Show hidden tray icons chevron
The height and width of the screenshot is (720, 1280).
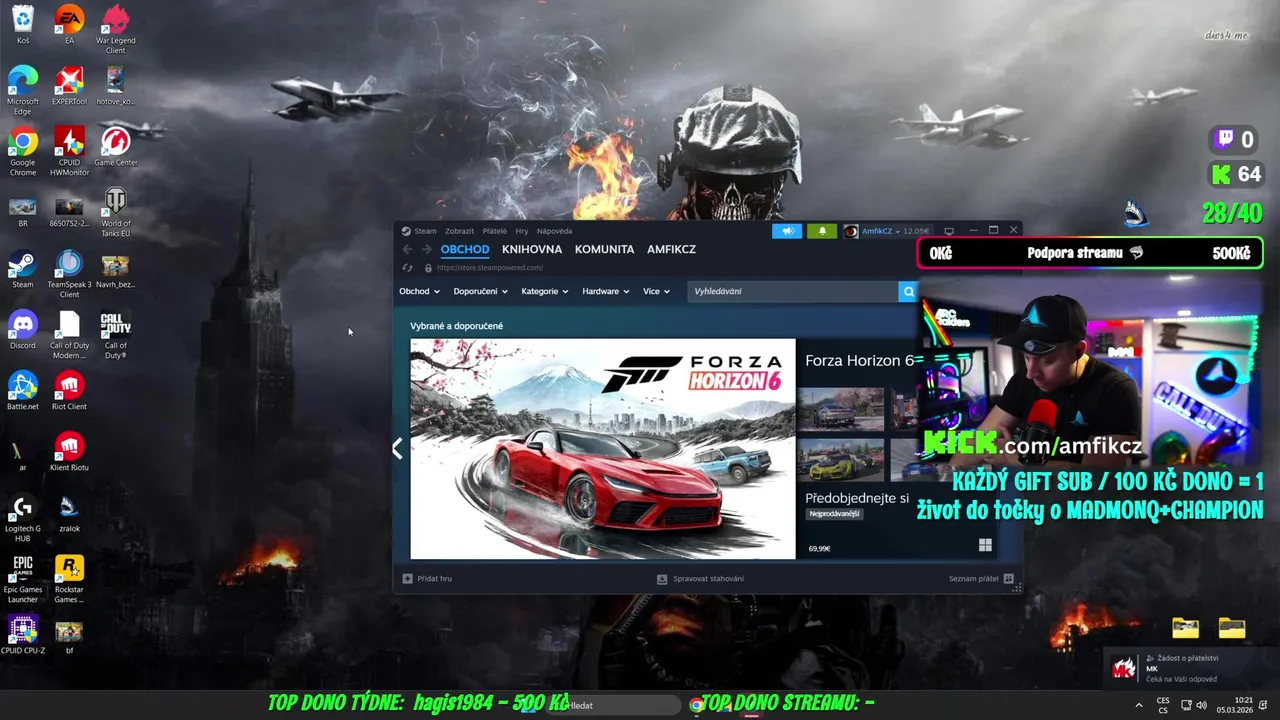point(1138,705)
